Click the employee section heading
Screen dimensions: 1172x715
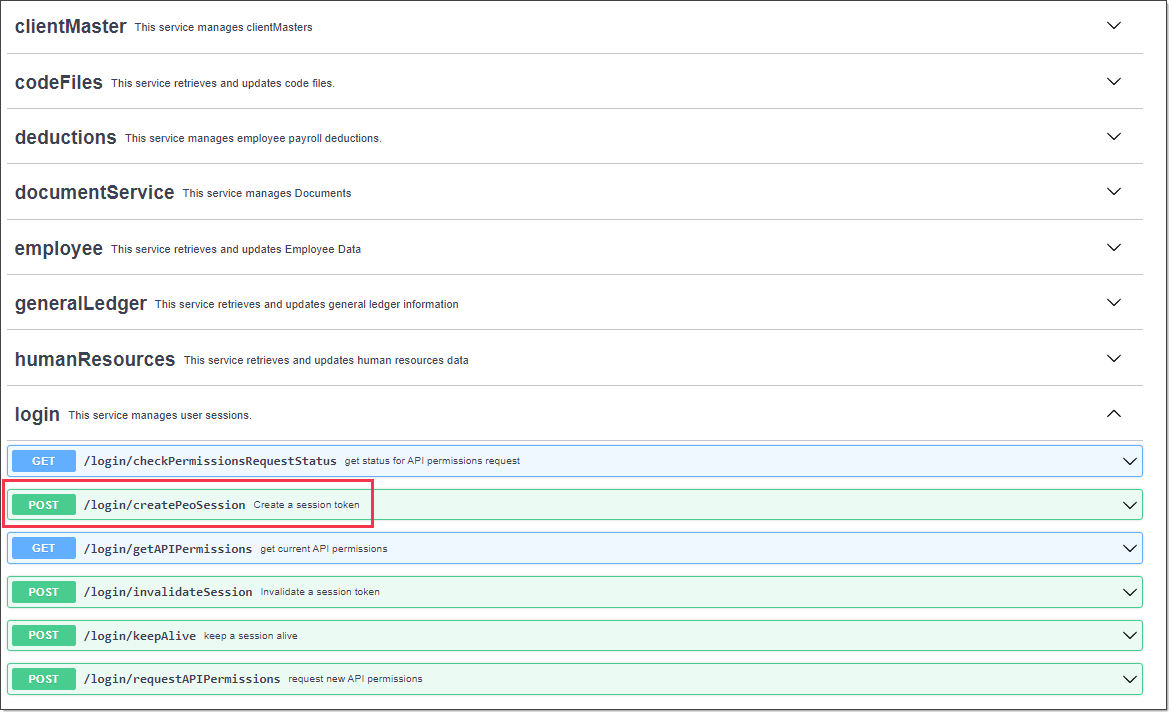[58, 248]
